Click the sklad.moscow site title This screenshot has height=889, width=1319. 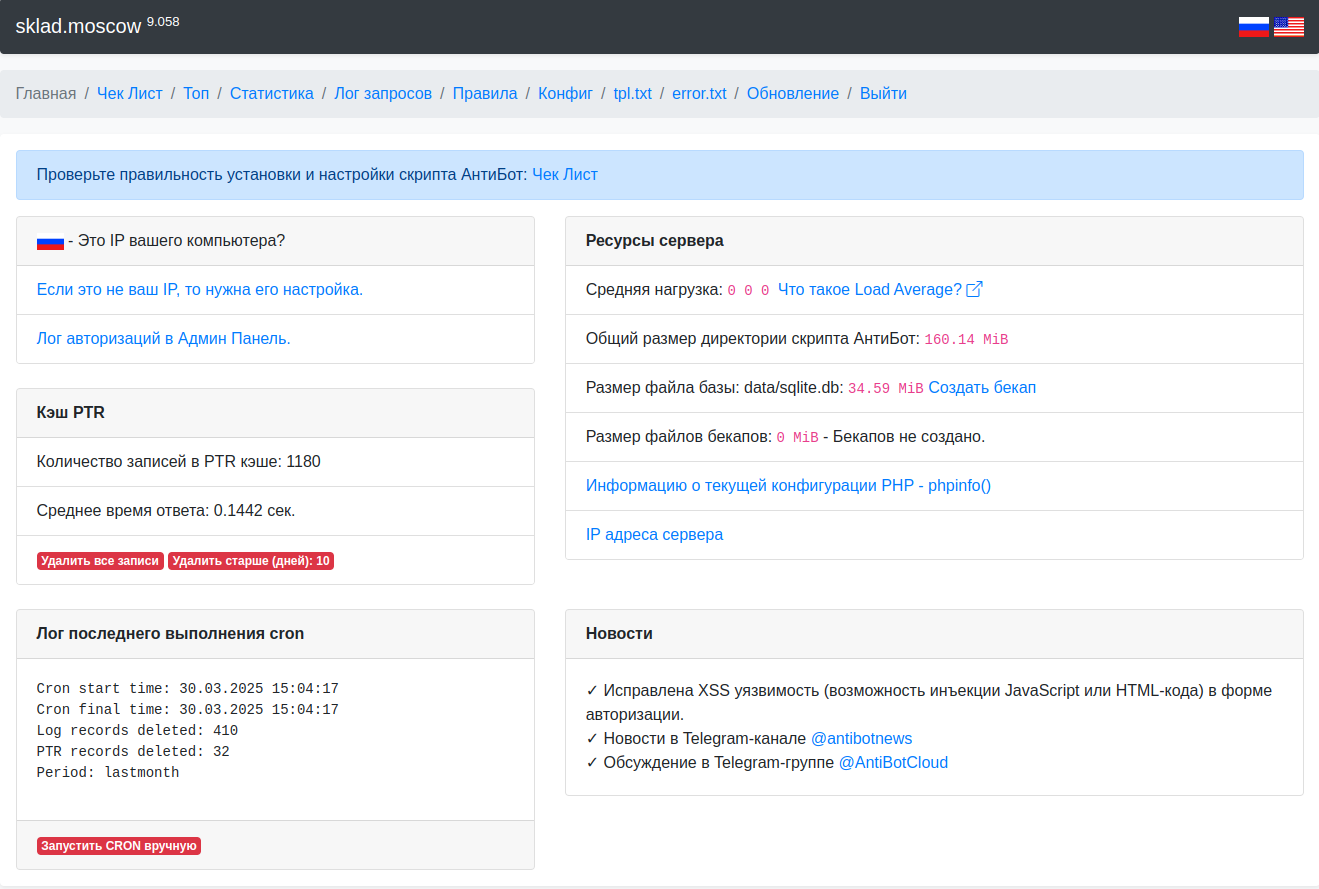78,27
